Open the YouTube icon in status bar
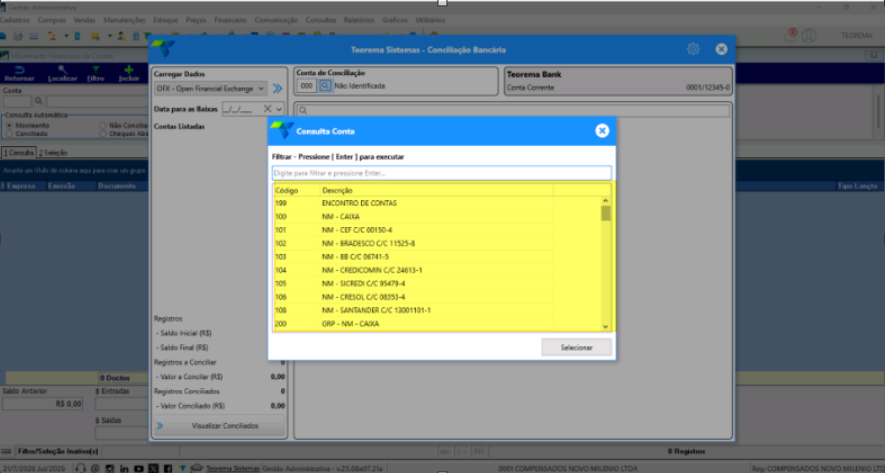This screenshot has height=473, width=885. 139,468
